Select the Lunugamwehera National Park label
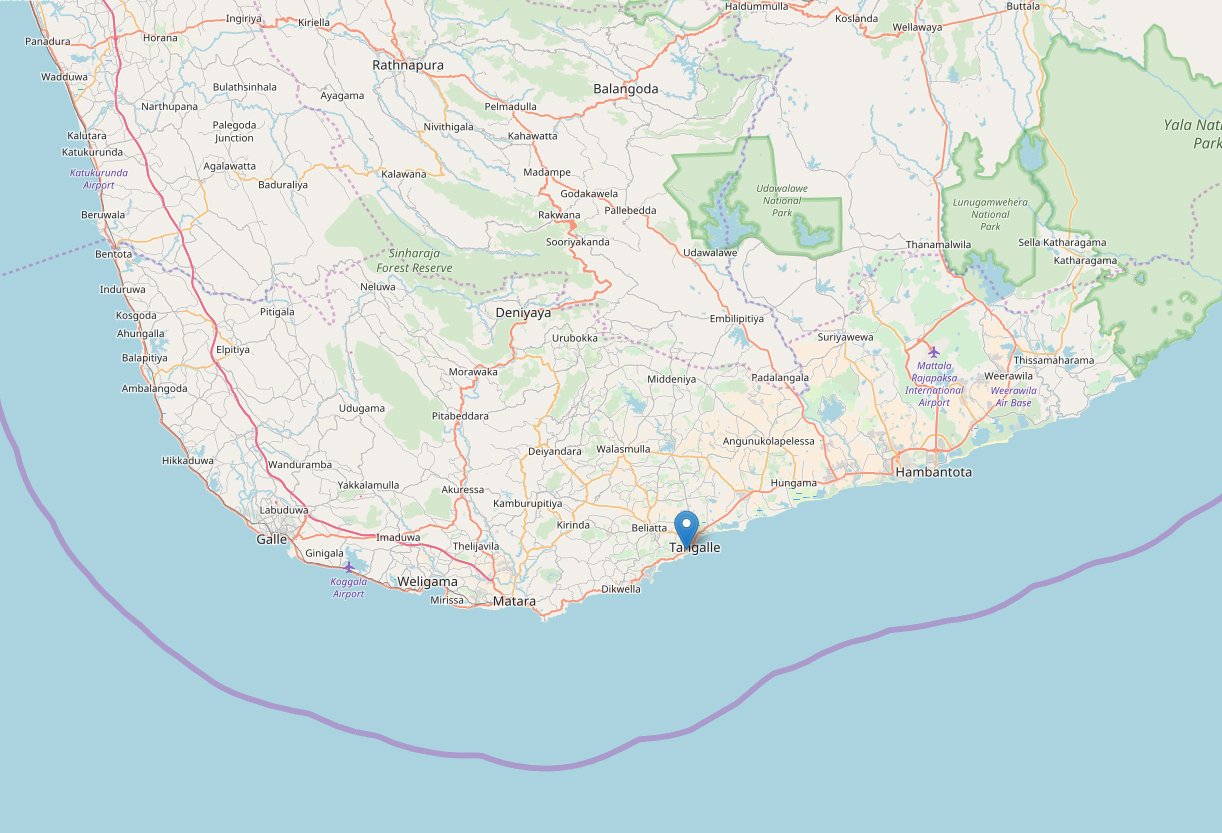The width and height of the screenshot is (1222, 833). (990, 214)
